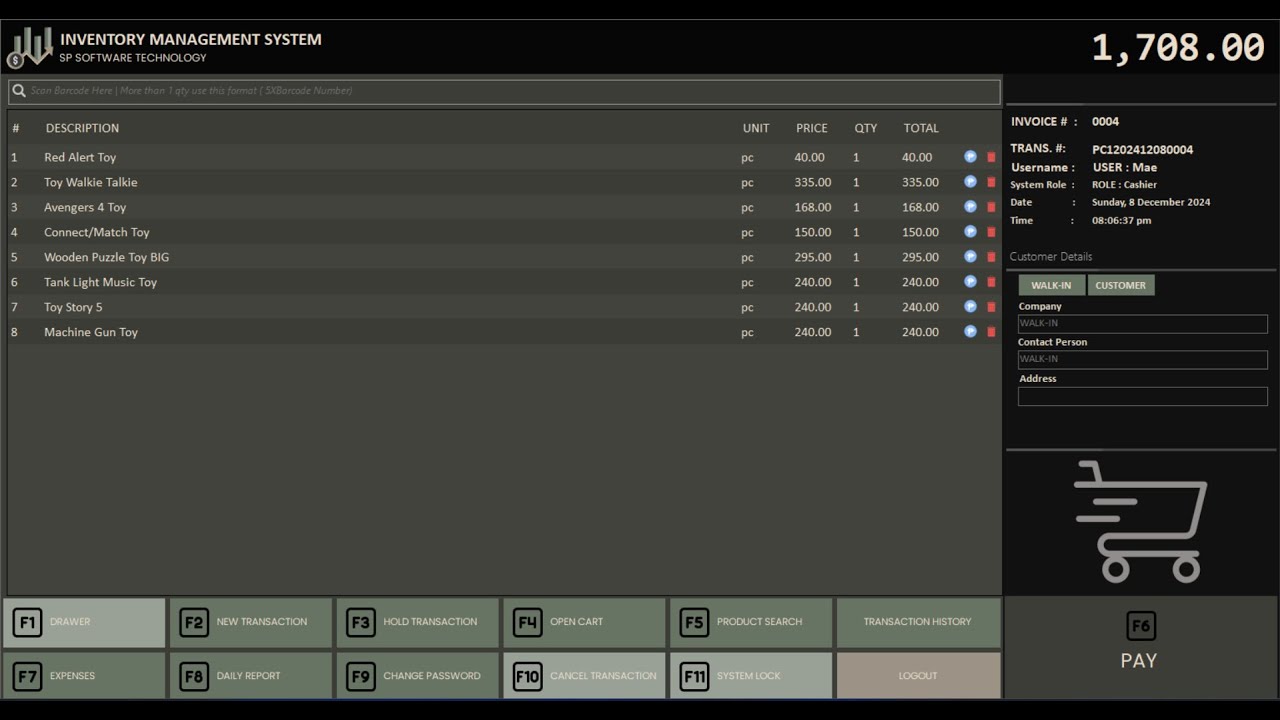
Task: Click the Inventory Management System logo icon
Action: [x=30, y=47]
